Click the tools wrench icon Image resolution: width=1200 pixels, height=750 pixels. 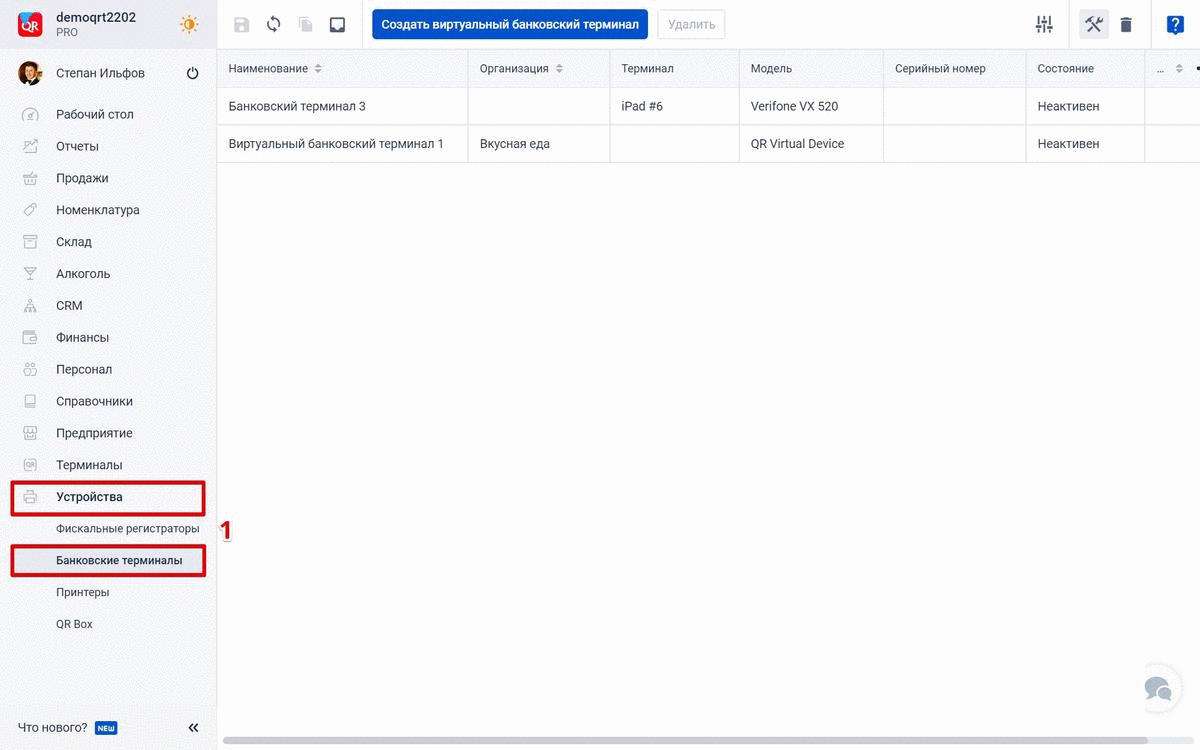pos(1093,25)
